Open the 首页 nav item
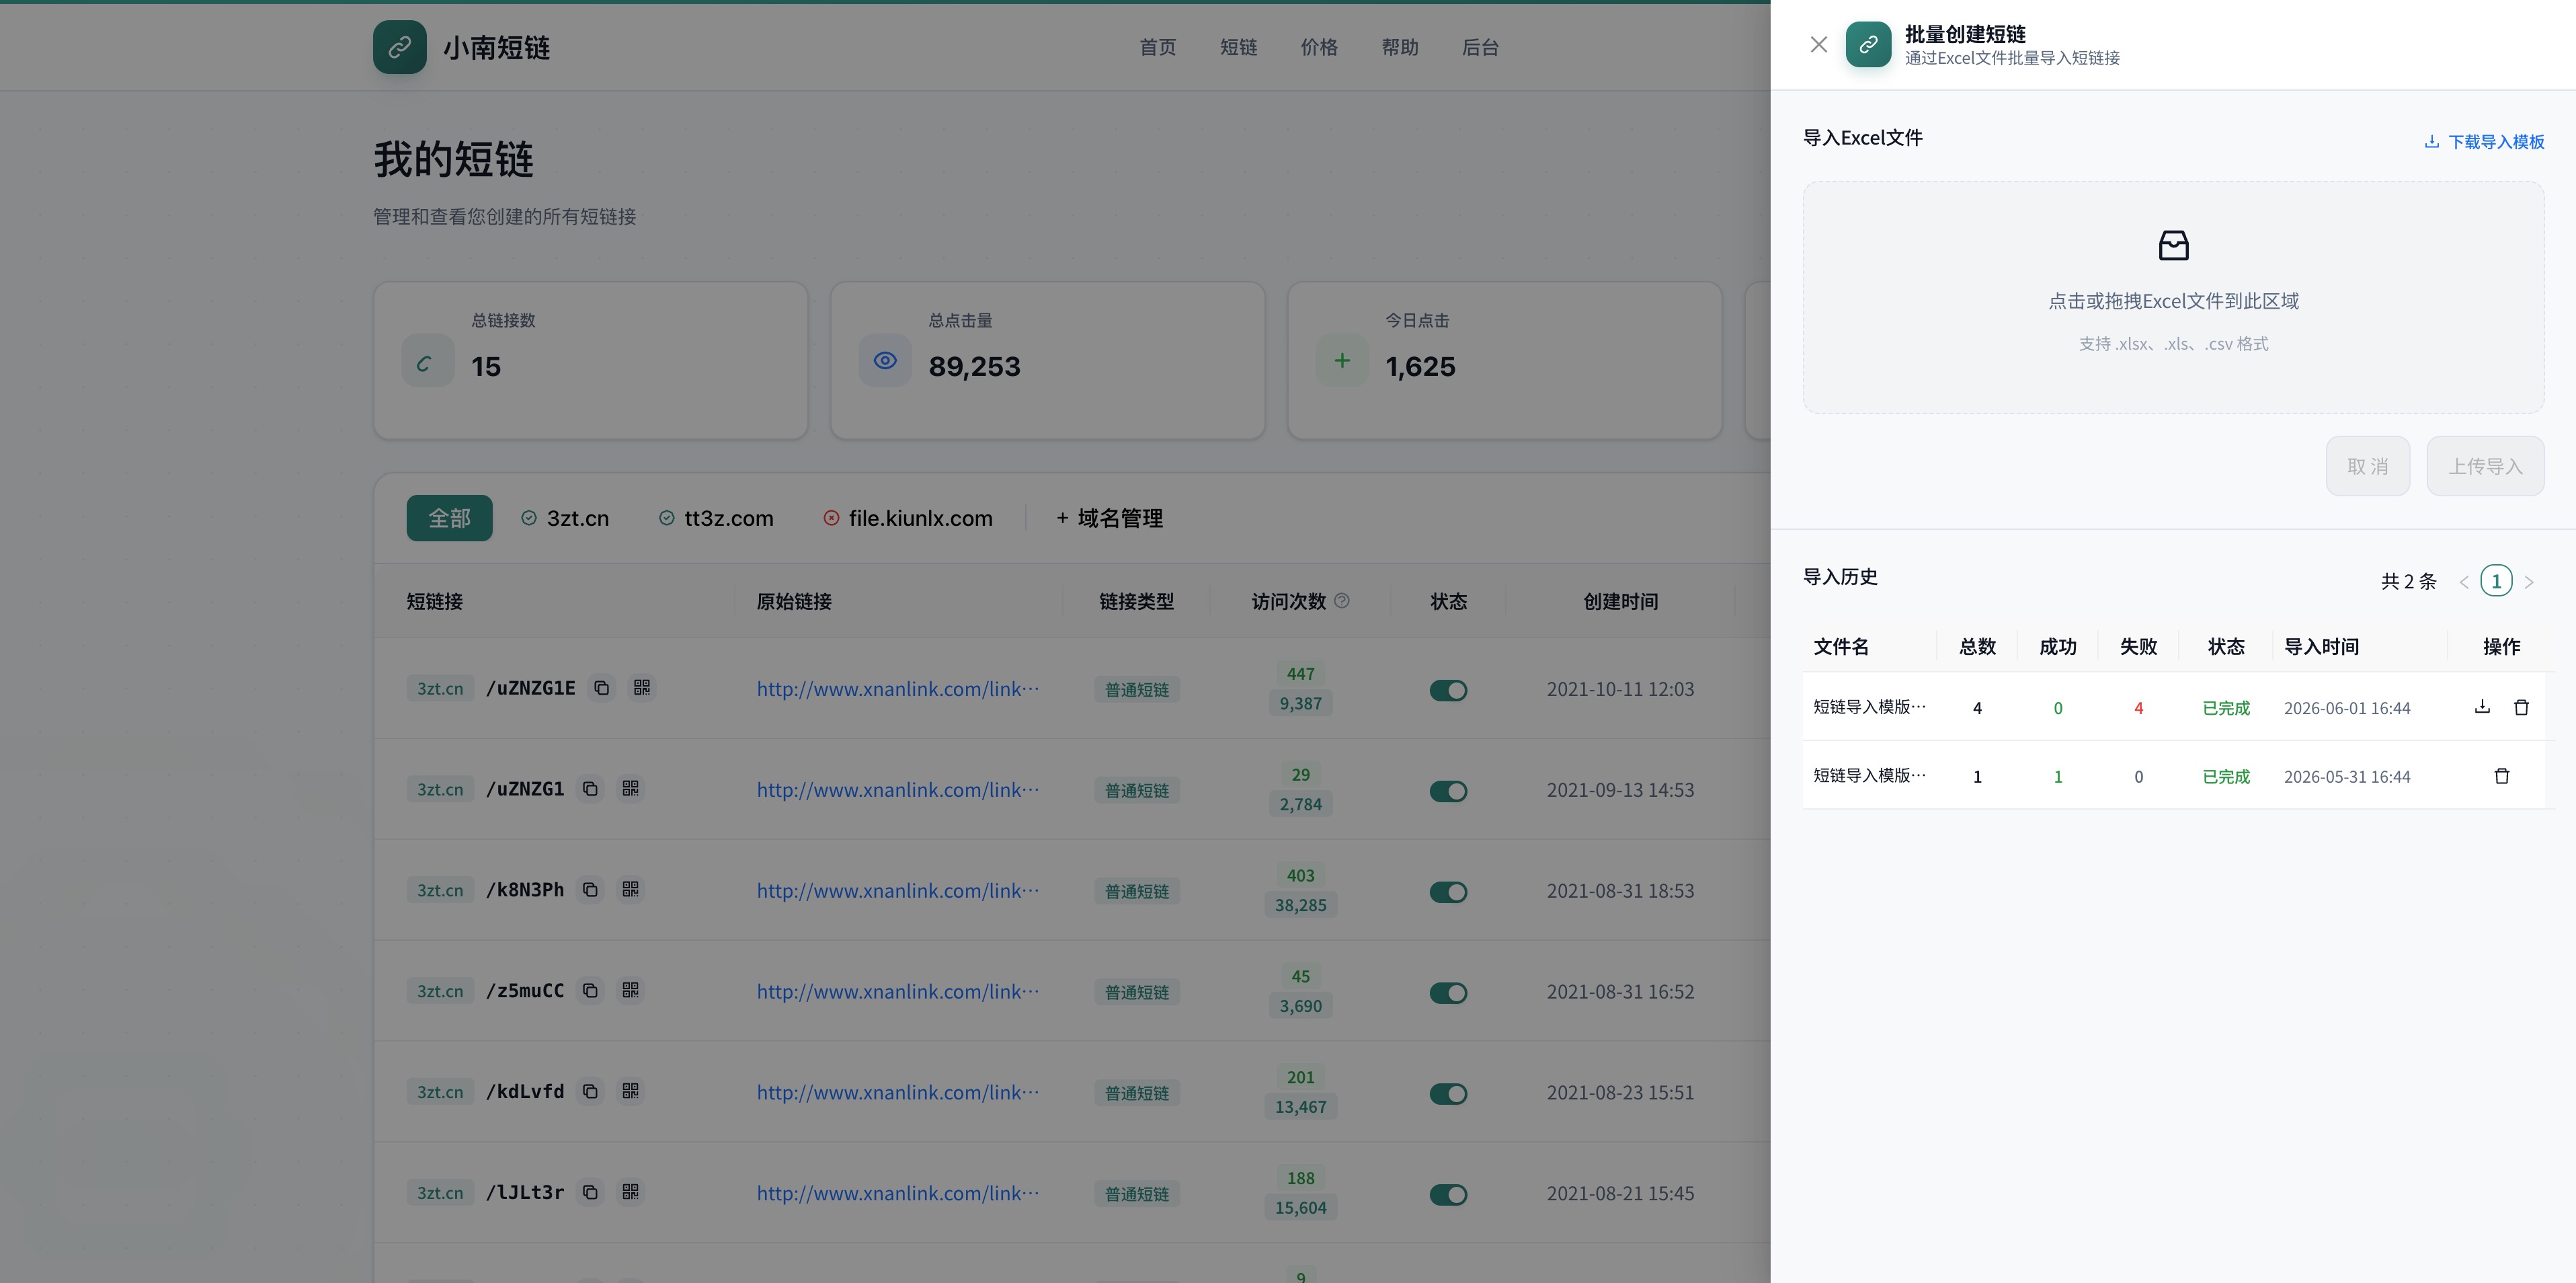This screenshot has height=1283, width=2576. click(x=1157, y=47)
